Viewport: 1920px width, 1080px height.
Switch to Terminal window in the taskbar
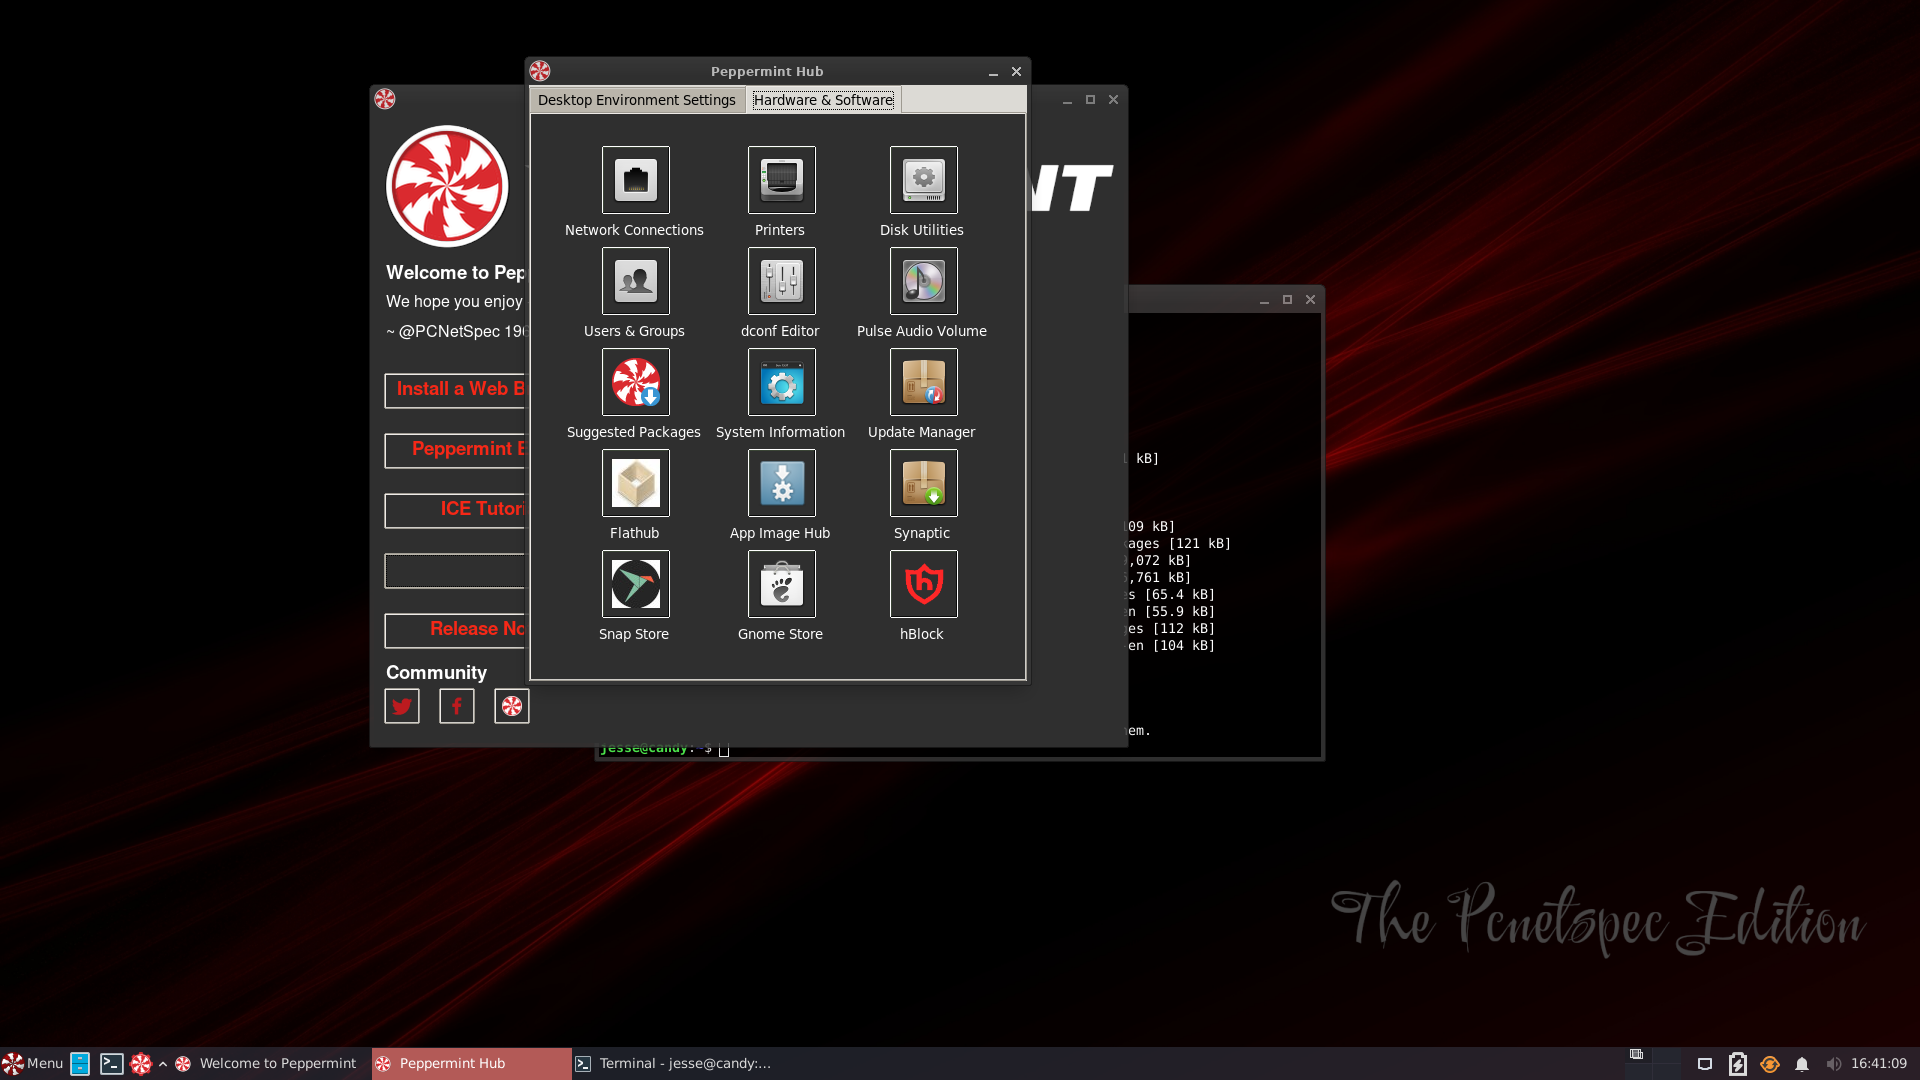[673, 1063]
